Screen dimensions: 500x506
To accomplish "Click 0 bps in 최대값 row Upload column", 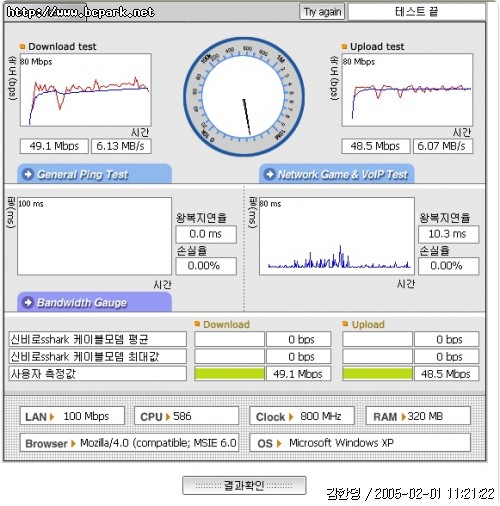I will point(447,356).
